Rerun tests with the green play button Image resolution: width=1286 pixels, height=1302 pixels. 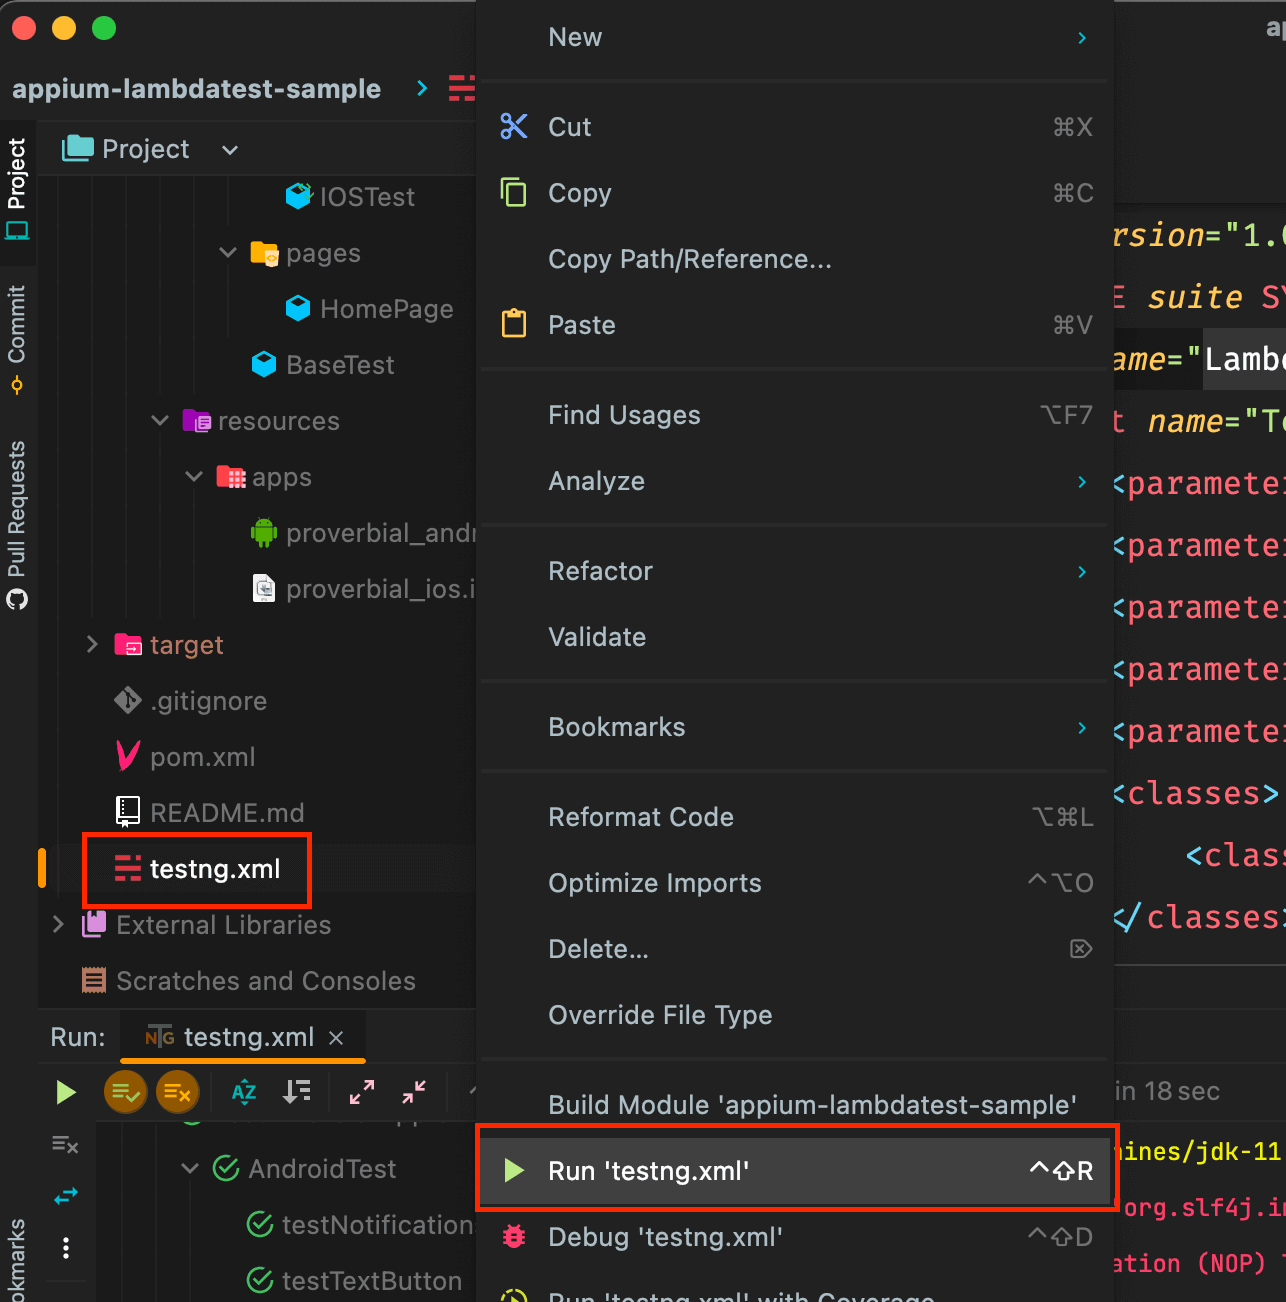point(66,1092)
